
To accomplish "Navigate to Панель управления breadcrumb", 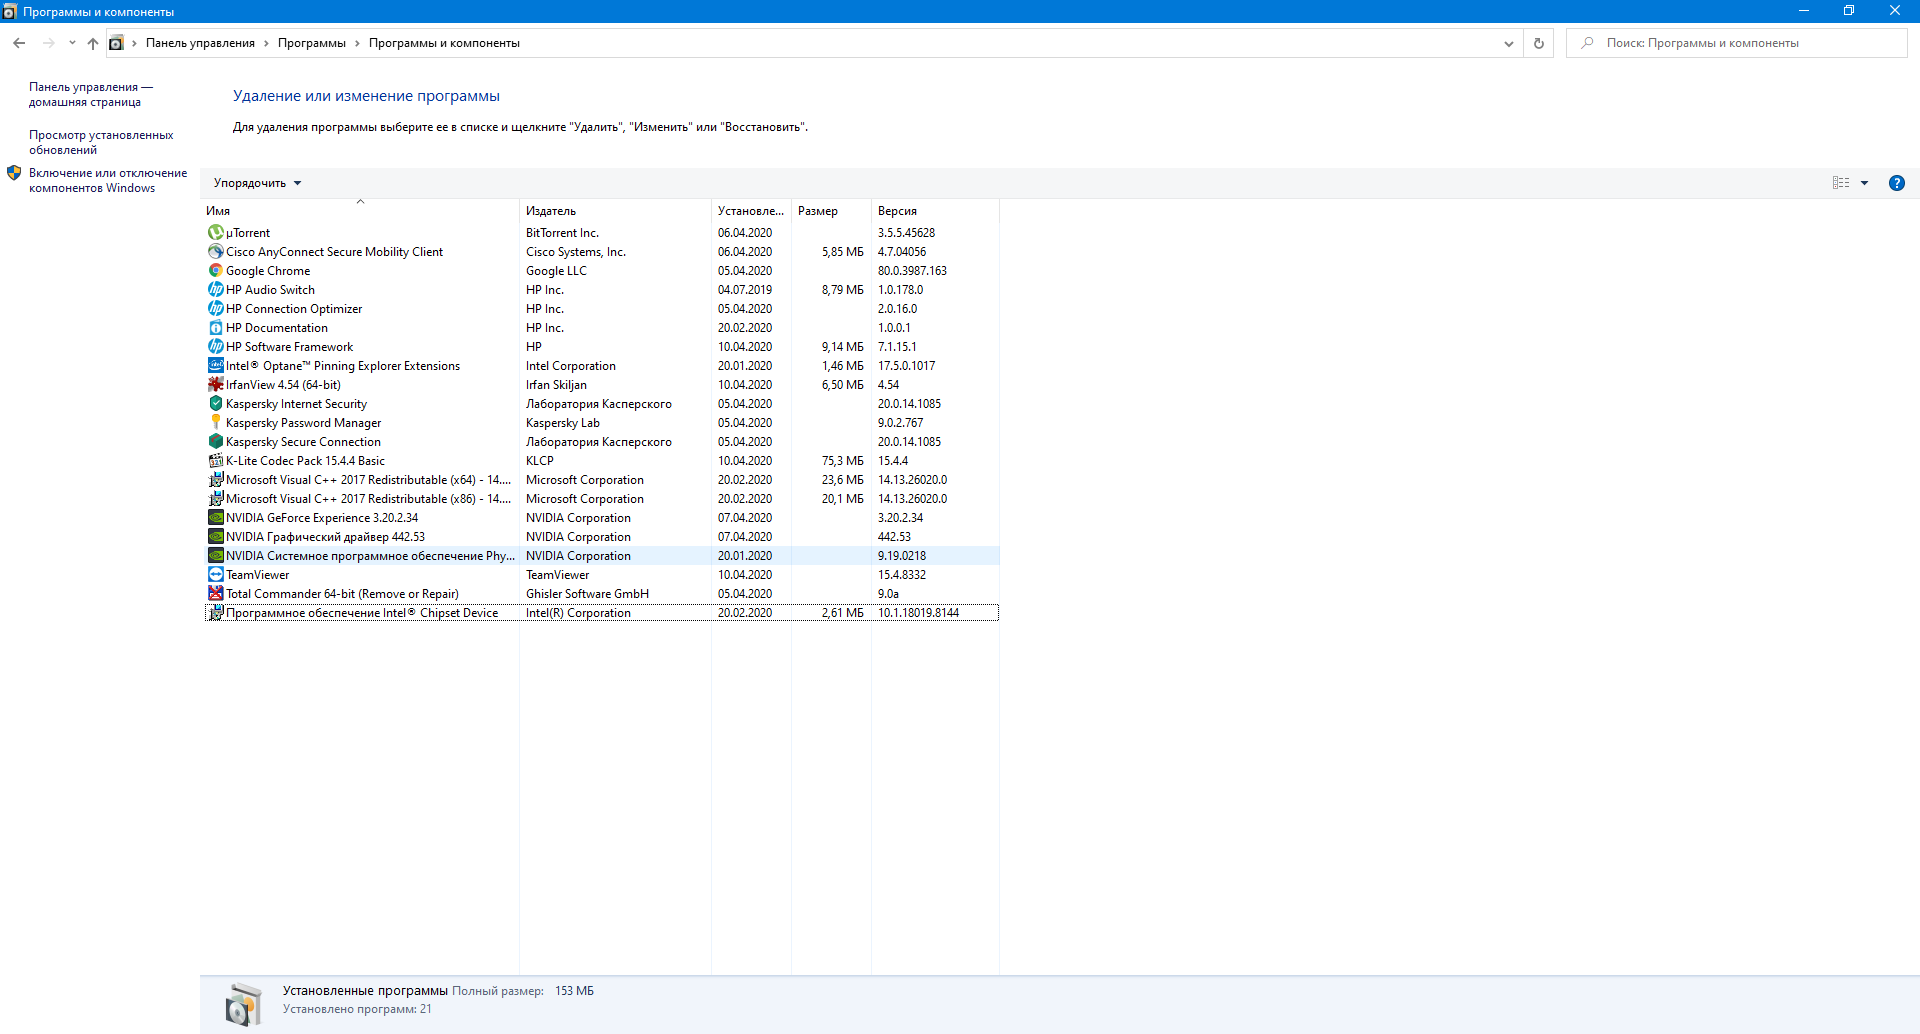I will [x=200, y=43].
